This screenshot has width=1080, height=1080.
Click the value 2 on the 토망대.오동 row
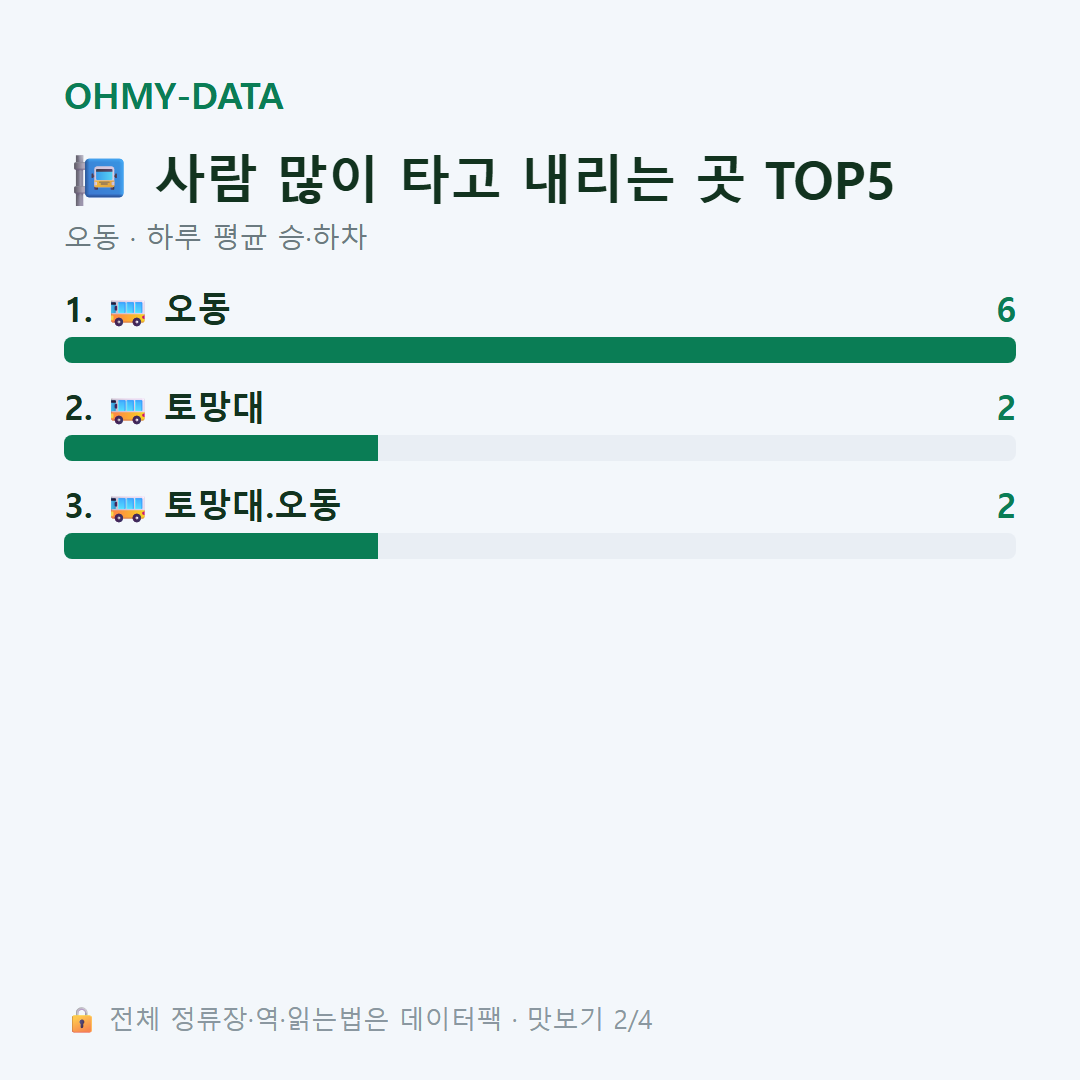tap(1006, 506)
